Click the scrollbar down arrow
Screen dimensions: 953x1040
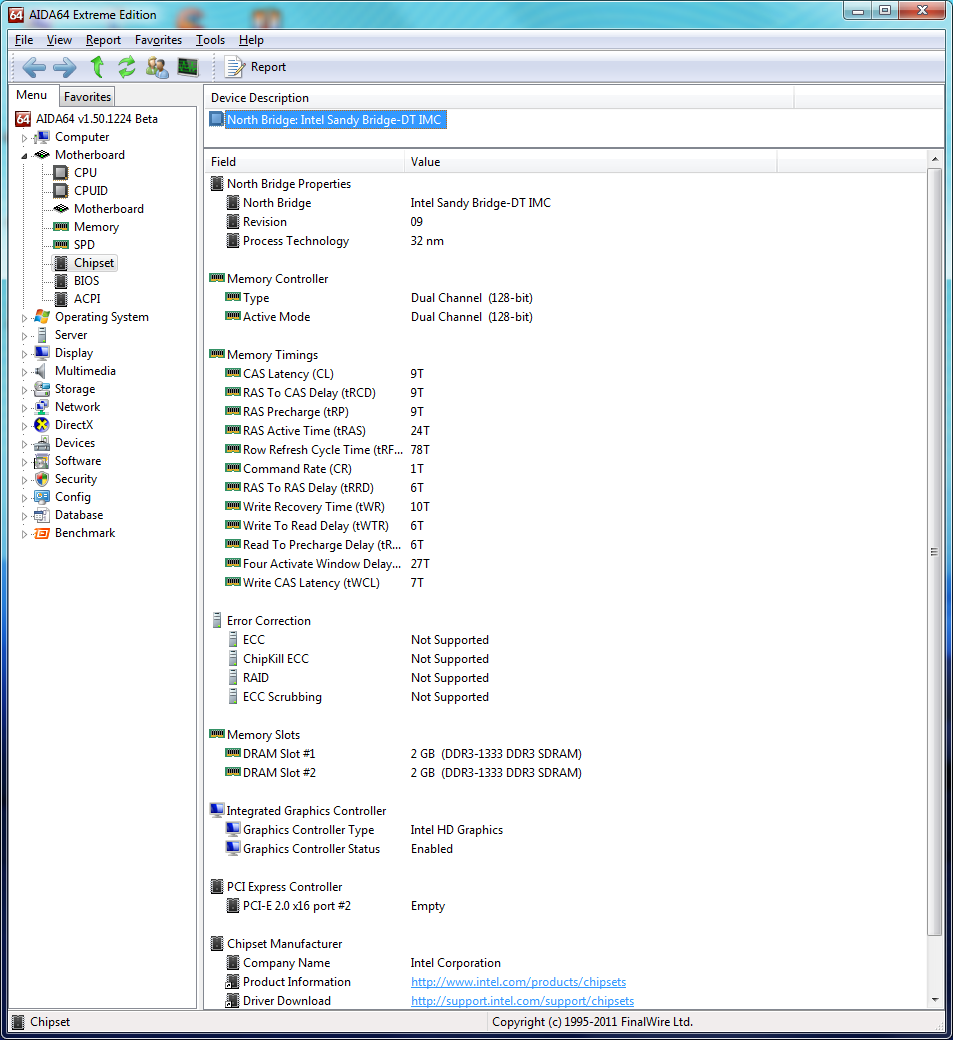934,1000
